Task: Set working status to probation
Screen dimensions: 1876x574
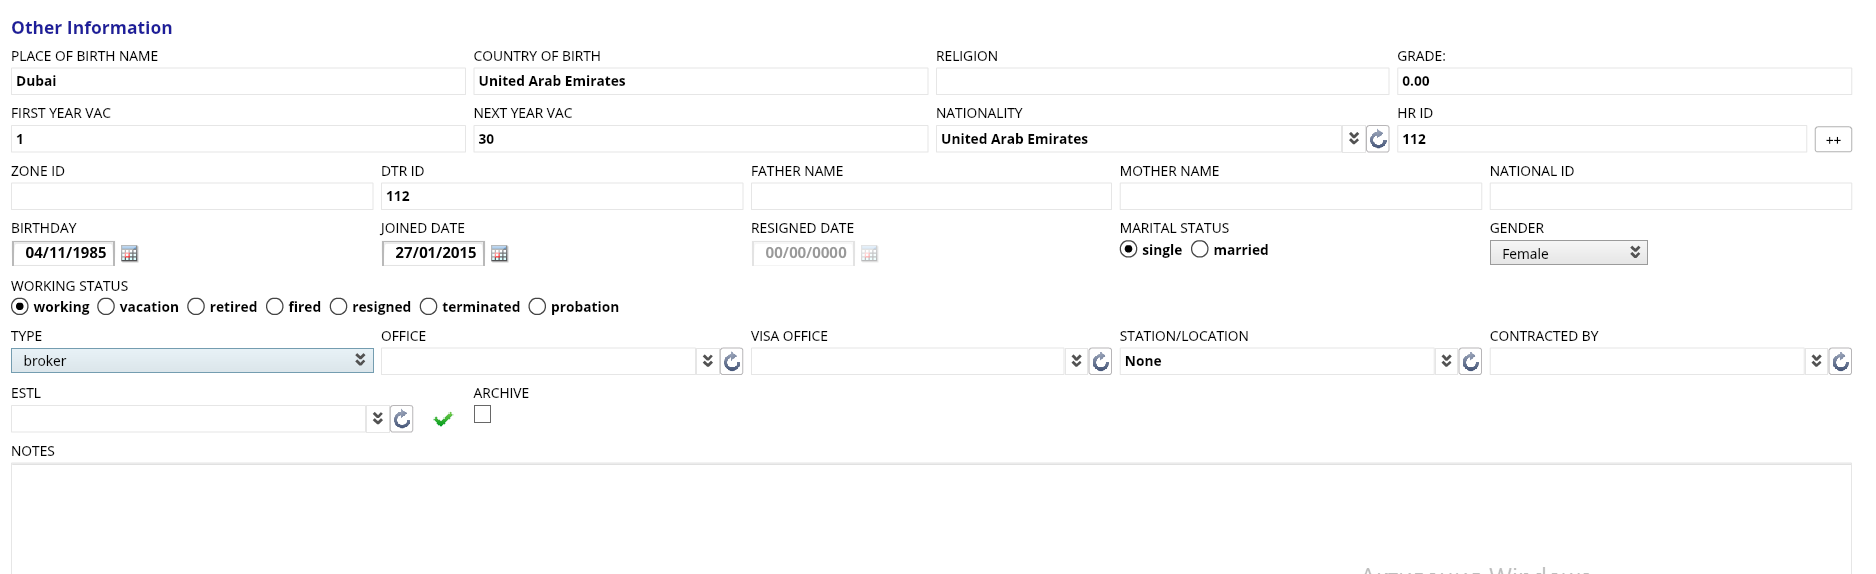Action: coord(537,306)
